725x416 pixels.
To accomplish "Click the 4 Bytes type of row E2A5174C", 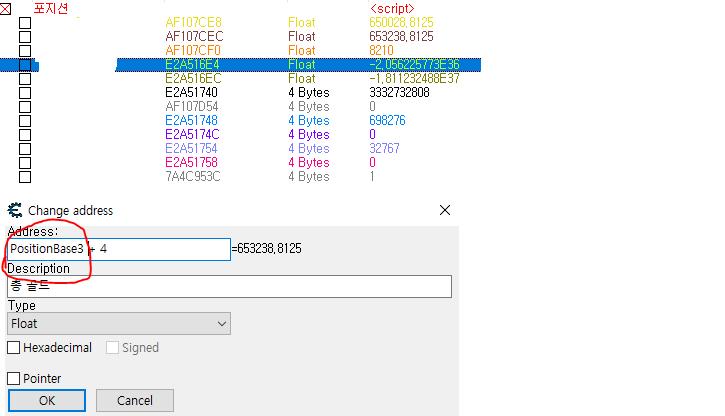I will [308, 135].
